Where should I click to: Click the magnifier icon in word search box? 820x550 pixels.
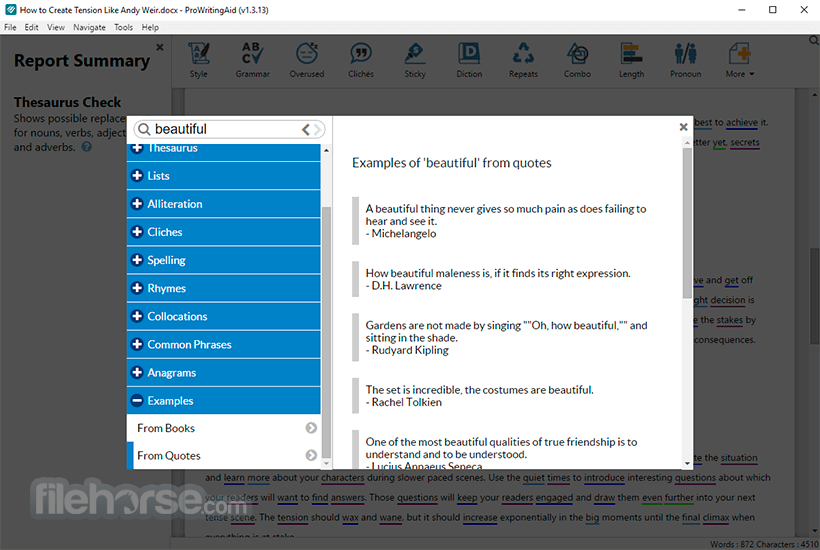tap(144, 129)
